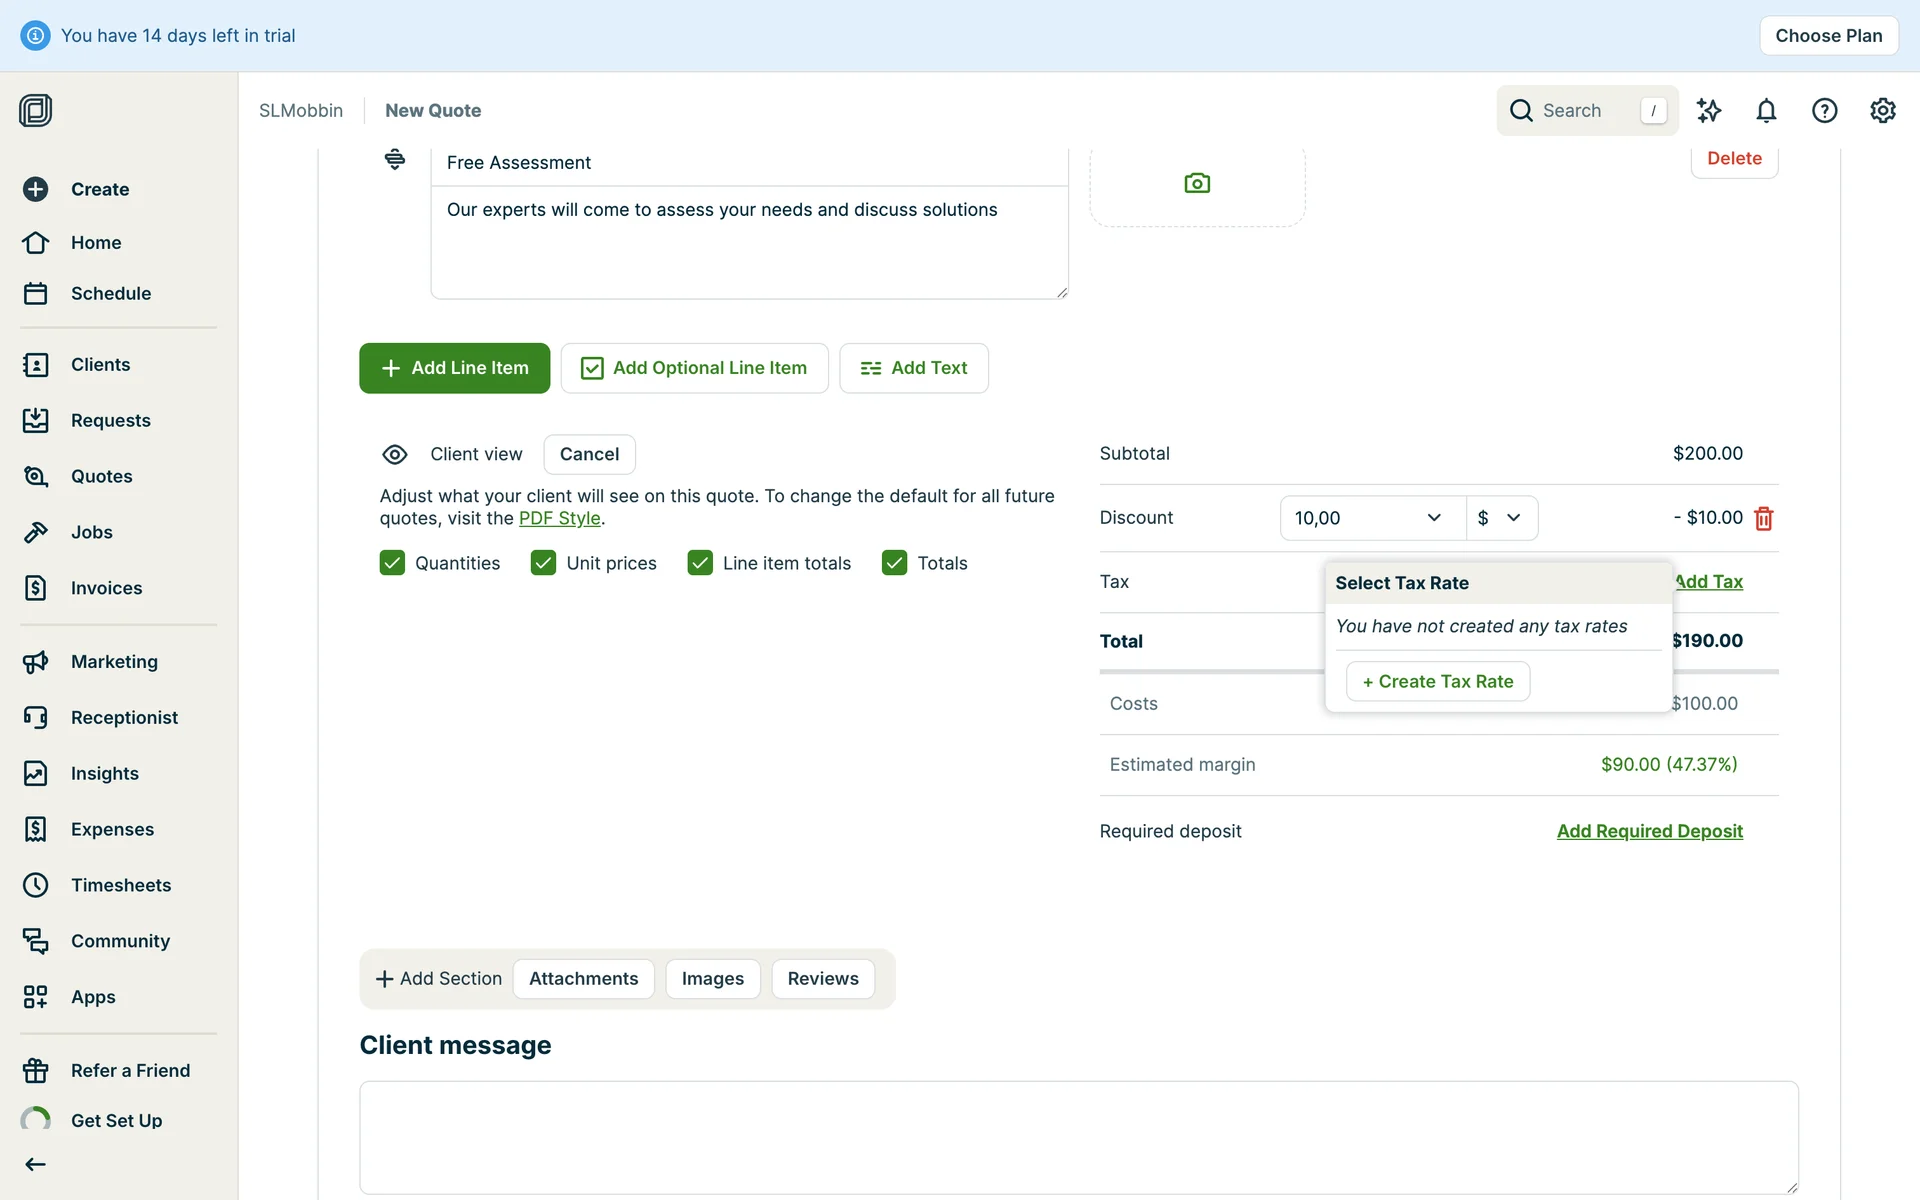Click the sparkle AI assistant icon

[1709, 110]
